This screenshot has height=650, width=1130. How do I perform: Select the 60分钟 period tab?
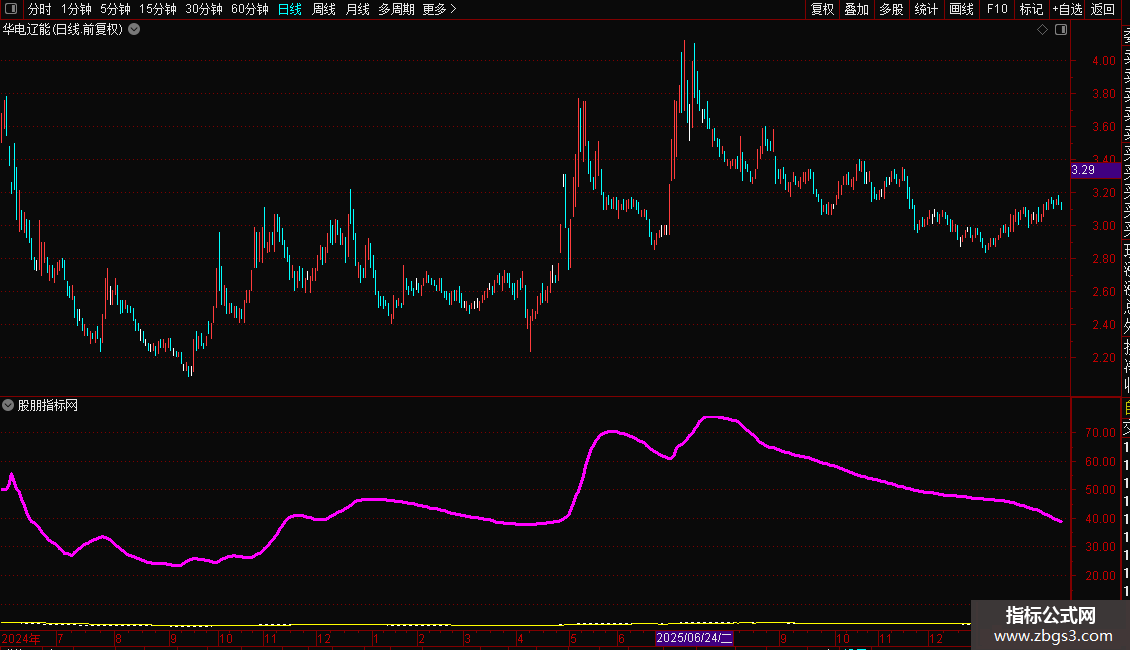pyautogui.click(x=250, y=9)
